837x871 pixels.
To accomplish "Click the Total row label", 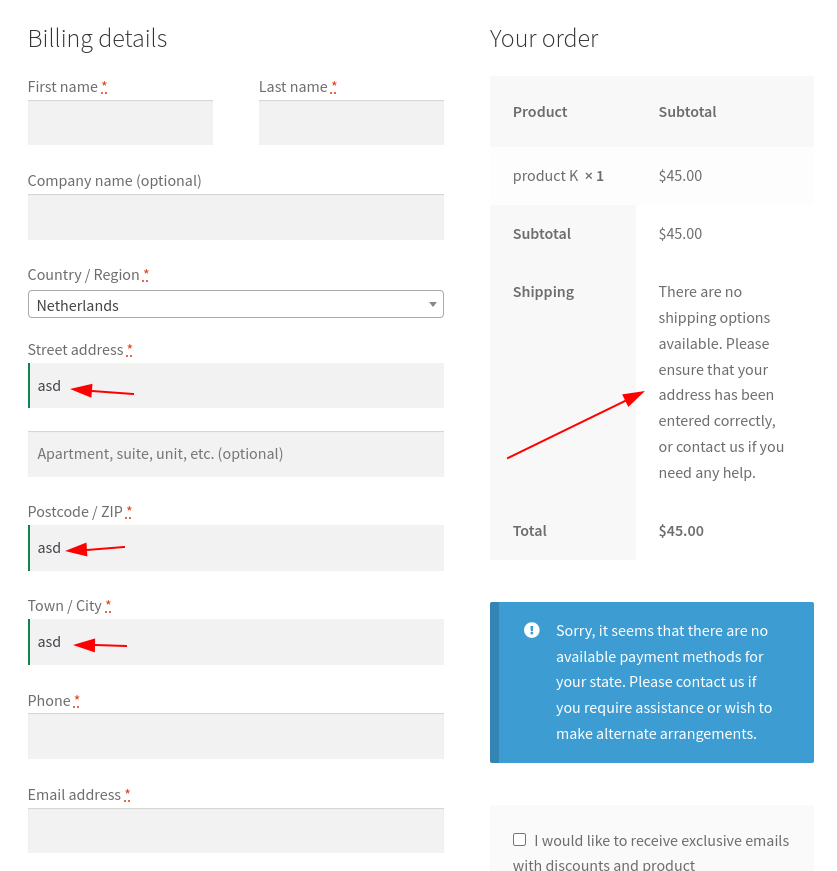I will pyautogui.click(x=529, y=531).
